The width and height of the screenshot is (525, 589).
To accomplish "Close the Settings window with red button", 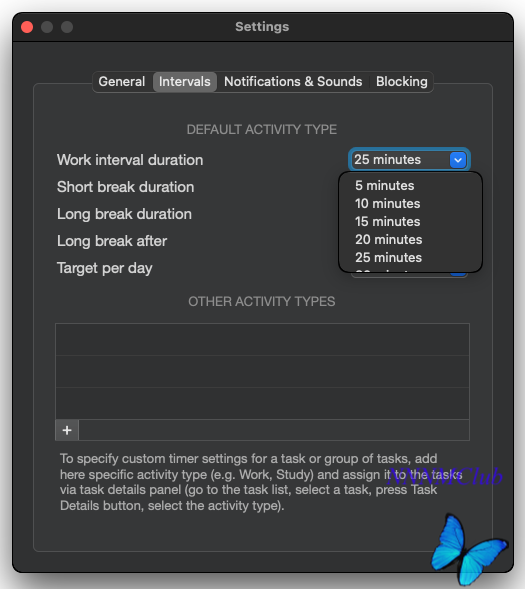I will [x=27, y=27].
